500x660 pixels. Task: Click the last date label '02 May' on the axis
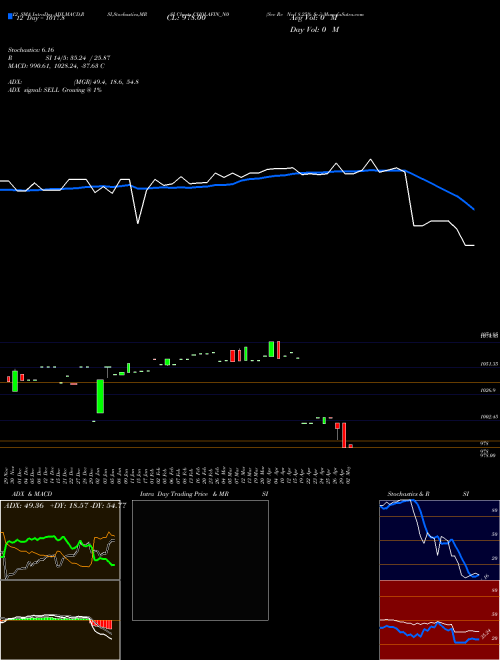coord(350,474)
